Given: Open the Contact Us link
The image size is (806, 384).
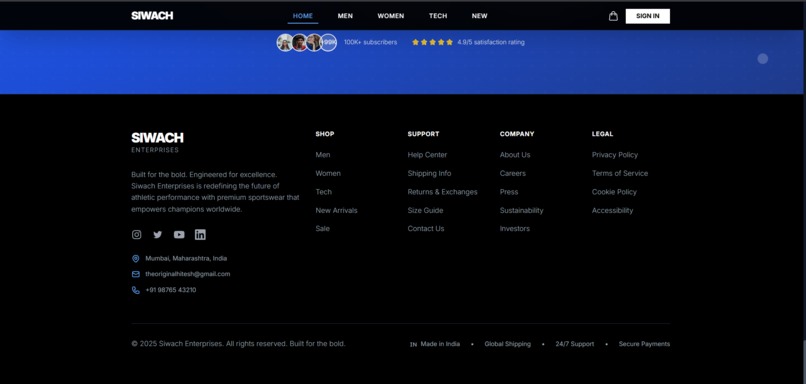Looking at the screenshot, I should pyautogui.click(x=426, y=228).
